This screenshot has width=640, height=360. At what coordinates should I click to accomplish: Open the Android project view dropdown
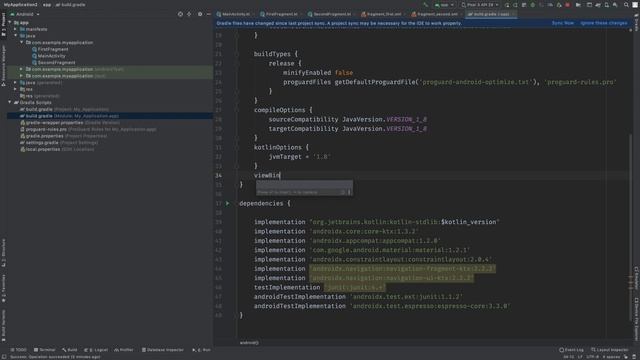point(25,14)
